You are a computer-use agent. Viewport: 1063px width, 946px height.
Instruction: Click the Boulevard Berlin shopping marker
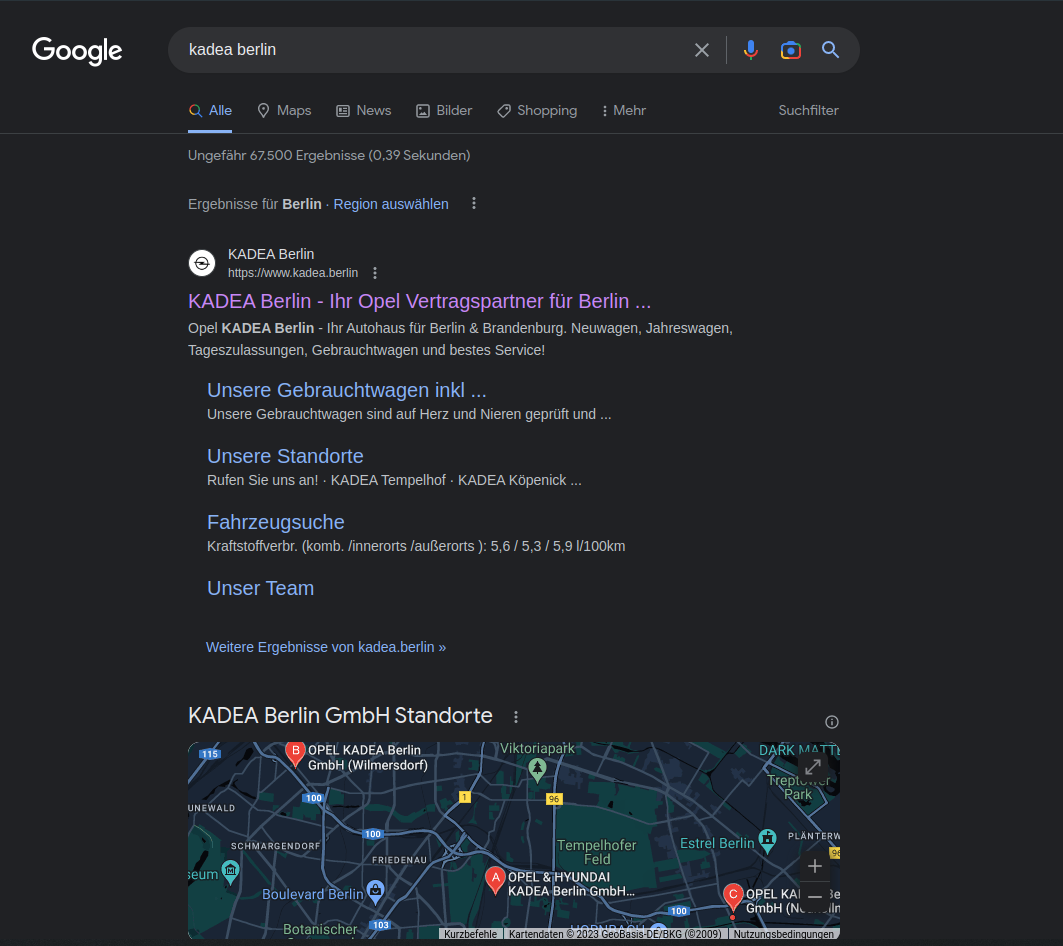click(x=376, y=890)
